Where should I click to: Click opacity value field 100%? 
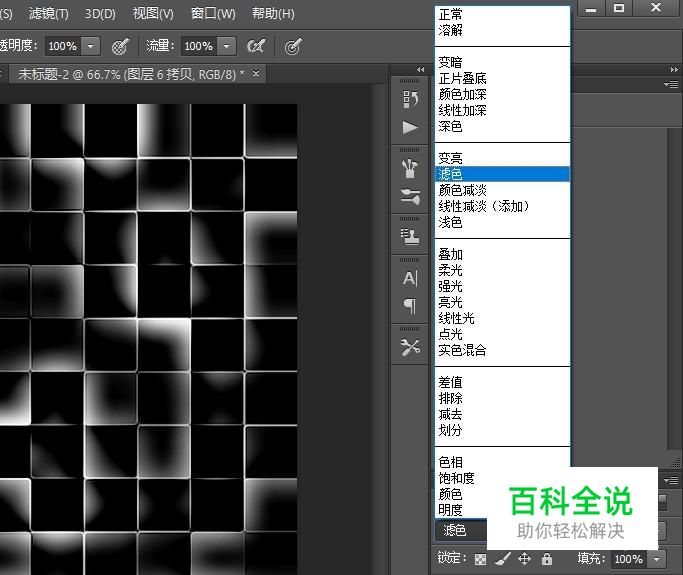[x=63, y=46]
